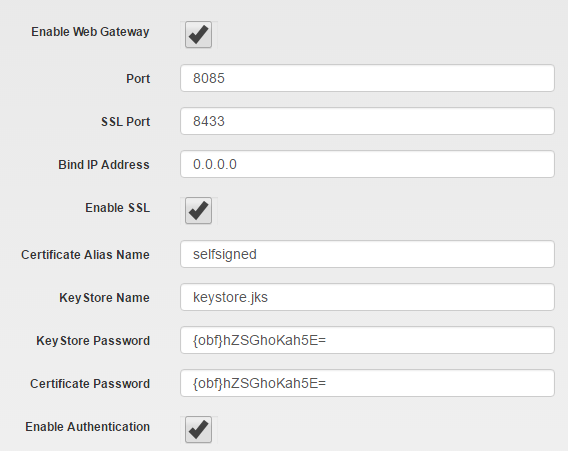The height and width of the screenshot is (451, 568).
Task: Focus the Key Store Name field keystore.jks
Action: [x=367, y=297]
